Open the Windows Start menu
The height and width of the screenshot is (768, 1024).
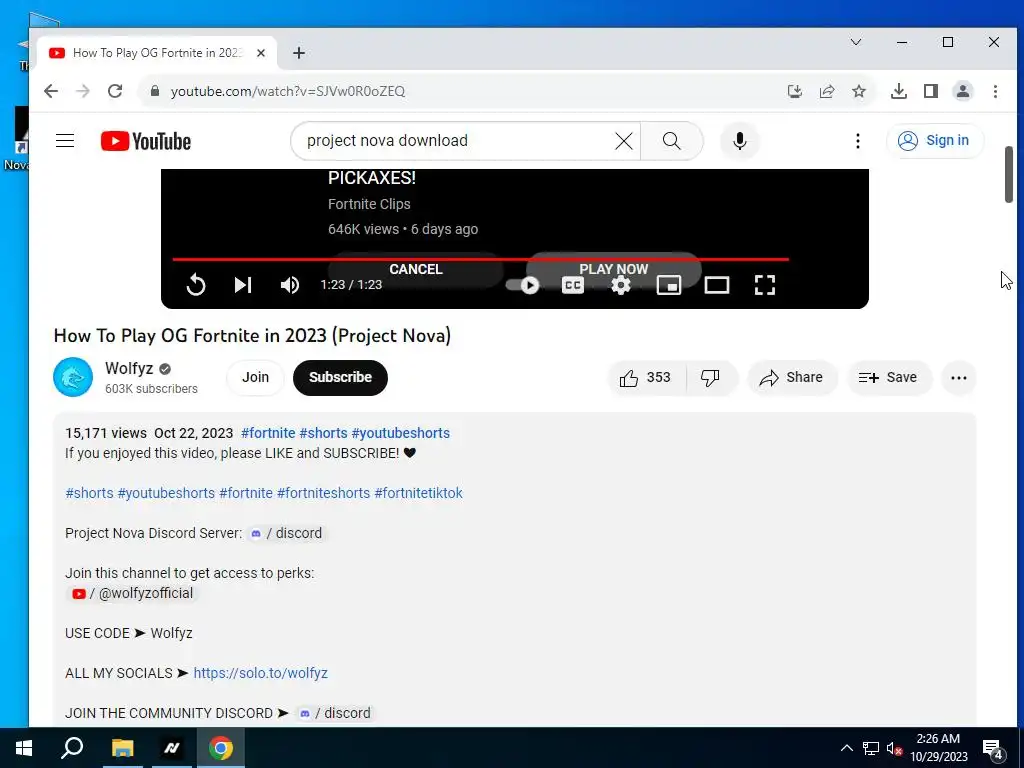tap(24, 748)
